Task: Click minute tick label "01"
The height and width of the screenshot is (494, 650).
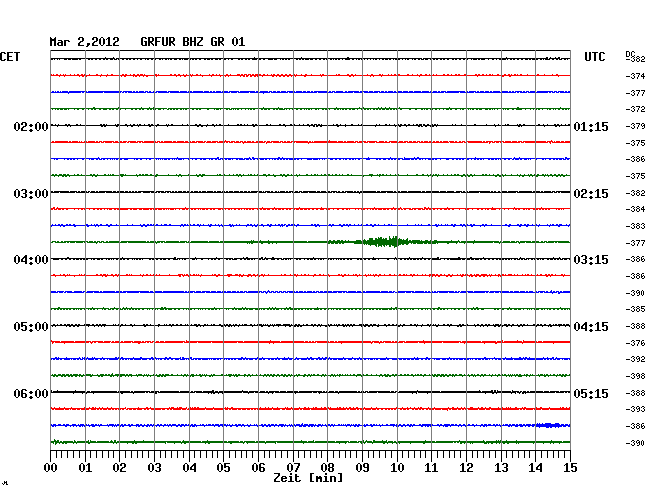Action: tap(85, 467)
